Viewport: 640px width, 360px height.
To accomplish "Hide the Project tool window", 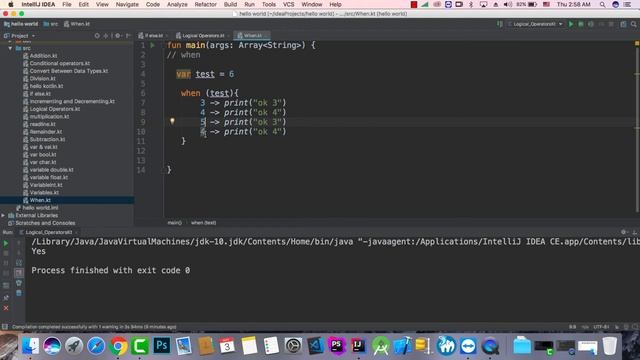I will pos(128,36).
